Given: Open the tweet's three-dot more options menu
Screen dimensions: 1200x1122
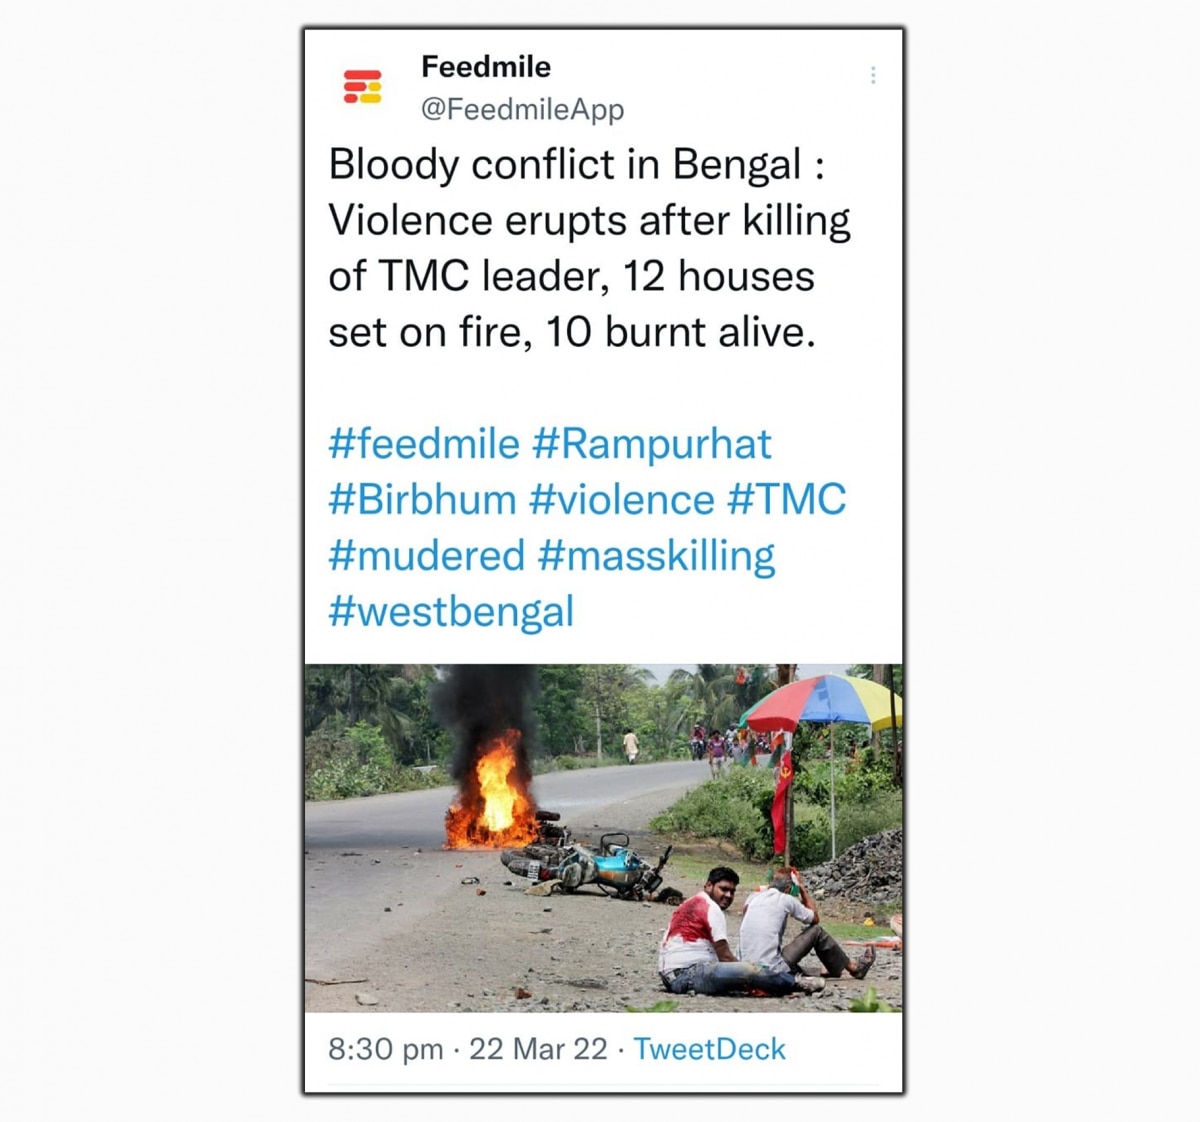Looking at the screenshot, I should click(x=873, y=75).
